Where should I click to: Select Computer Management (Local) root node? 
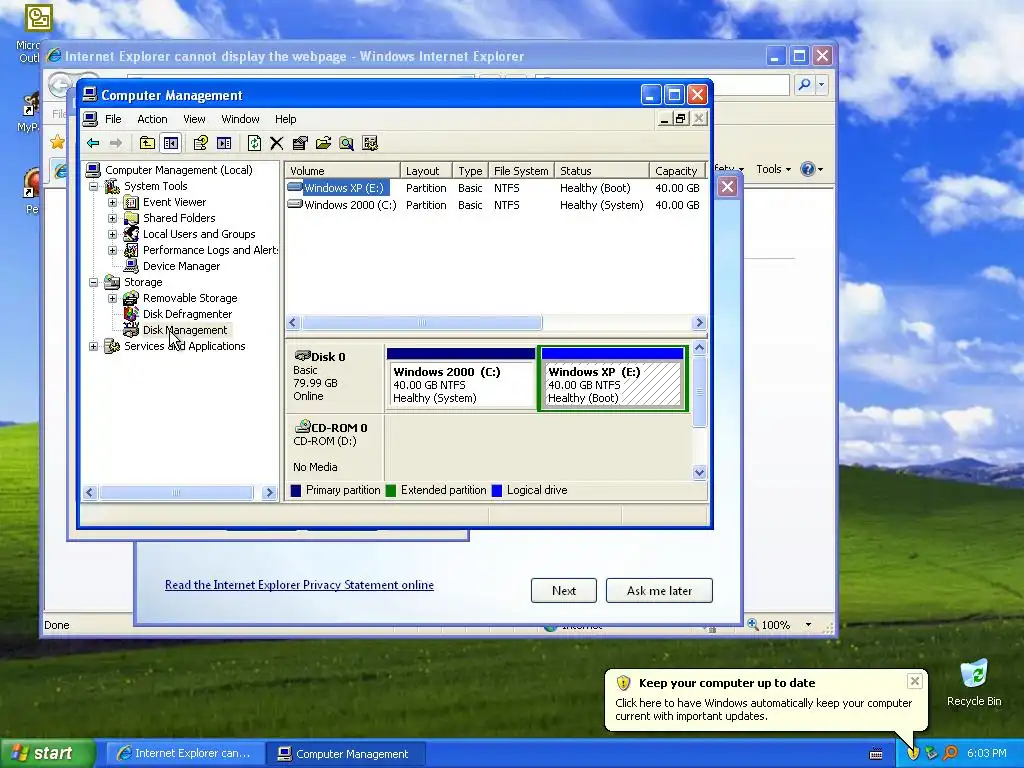pyautogui.click(x=178, y=170)
